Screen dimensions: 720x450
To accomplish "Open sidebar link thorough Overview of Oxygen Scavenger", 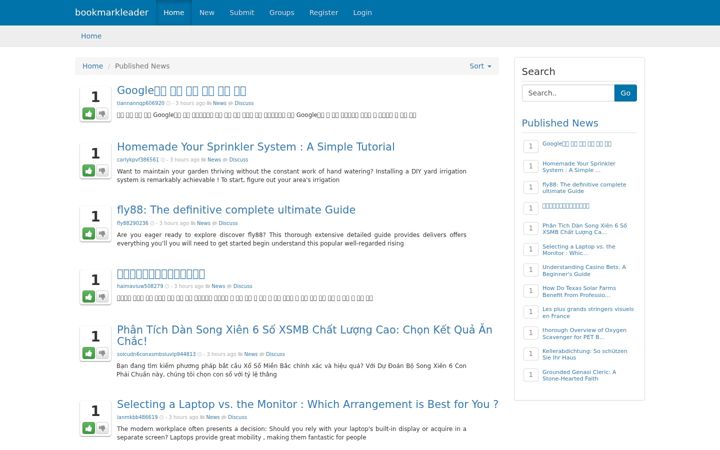I will click(x=584, y=333).
